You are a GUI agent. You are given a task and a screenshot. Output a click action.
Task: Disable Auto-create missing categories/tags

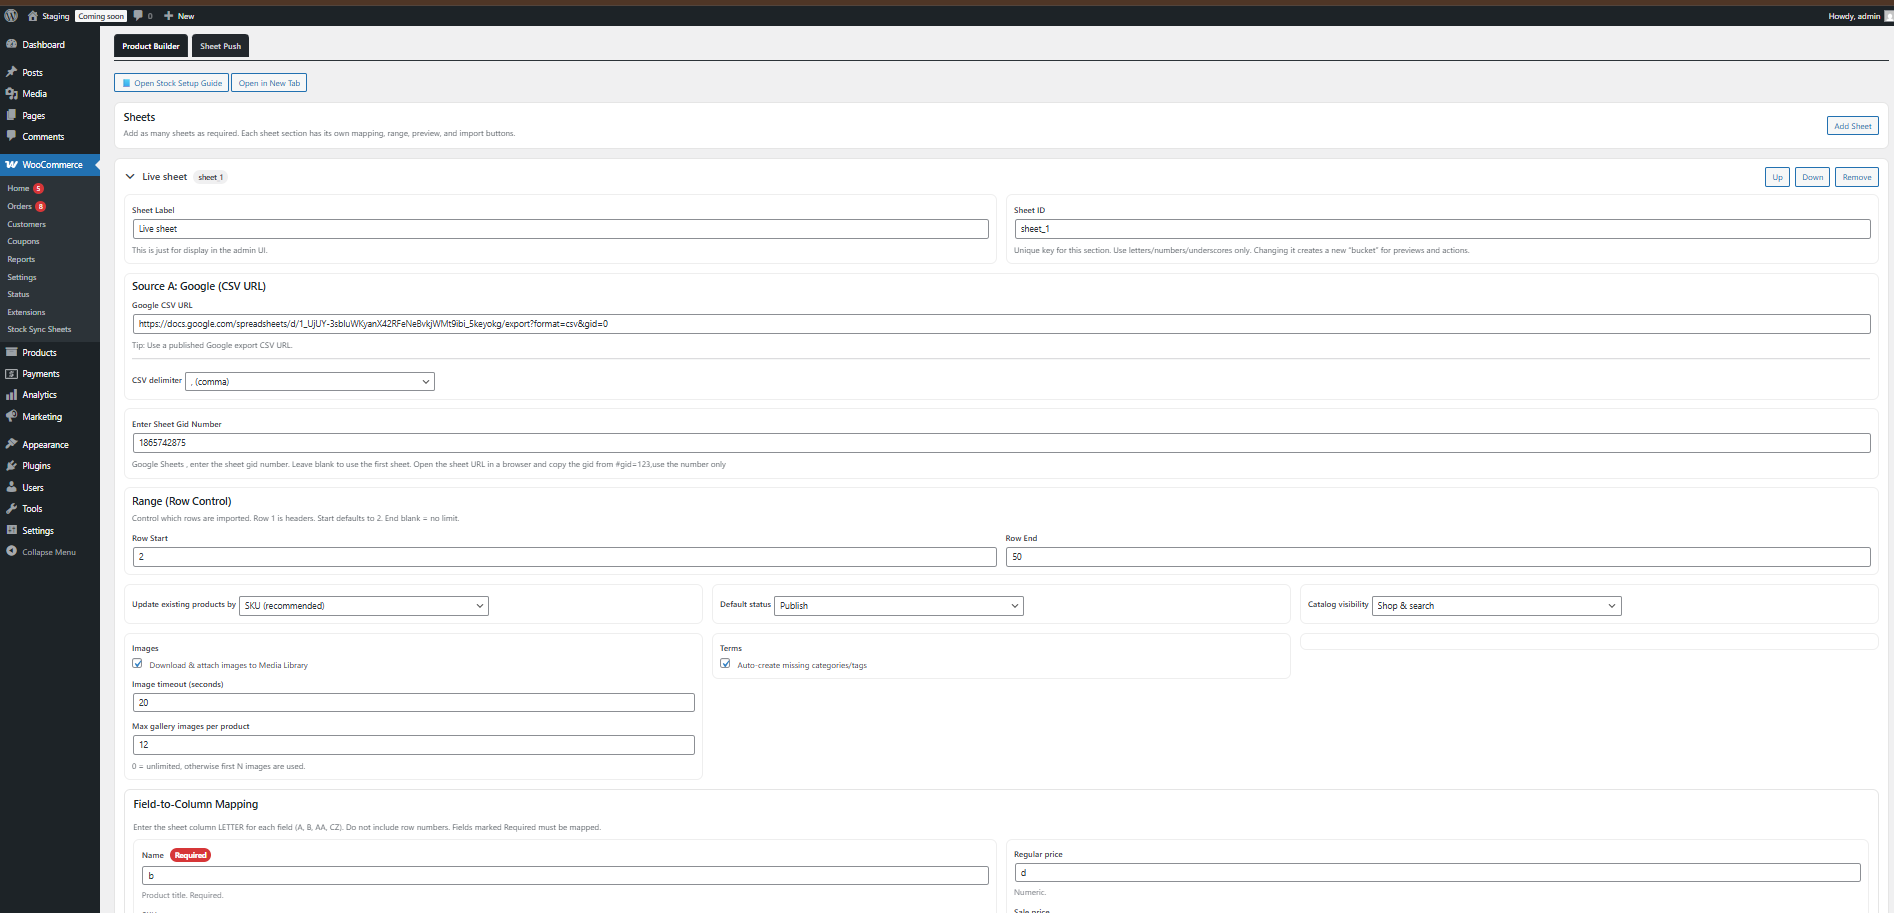click(725, 663)
